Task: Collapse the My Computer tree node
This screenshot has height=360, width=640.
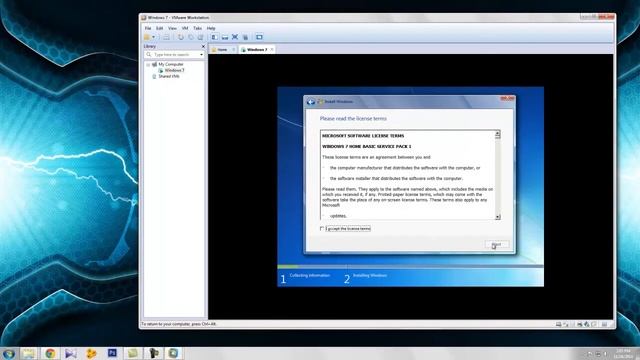Action: point(148,64)
